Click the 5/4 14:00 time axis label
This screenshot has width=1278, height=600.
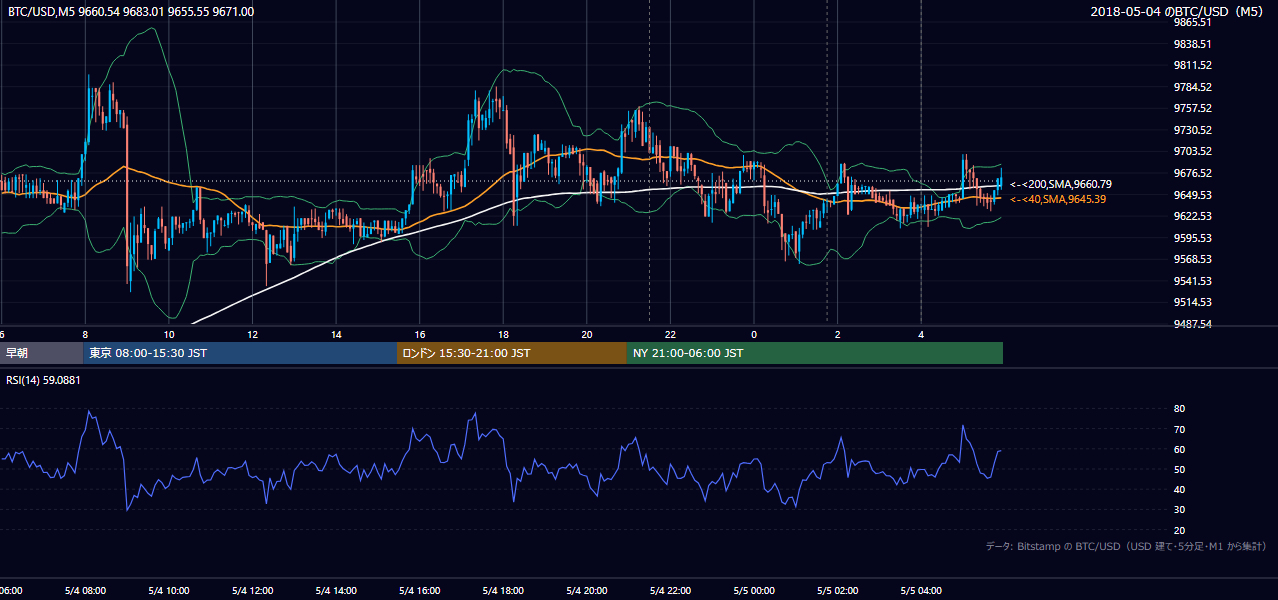pyautogui.click(x=336, y=591)
